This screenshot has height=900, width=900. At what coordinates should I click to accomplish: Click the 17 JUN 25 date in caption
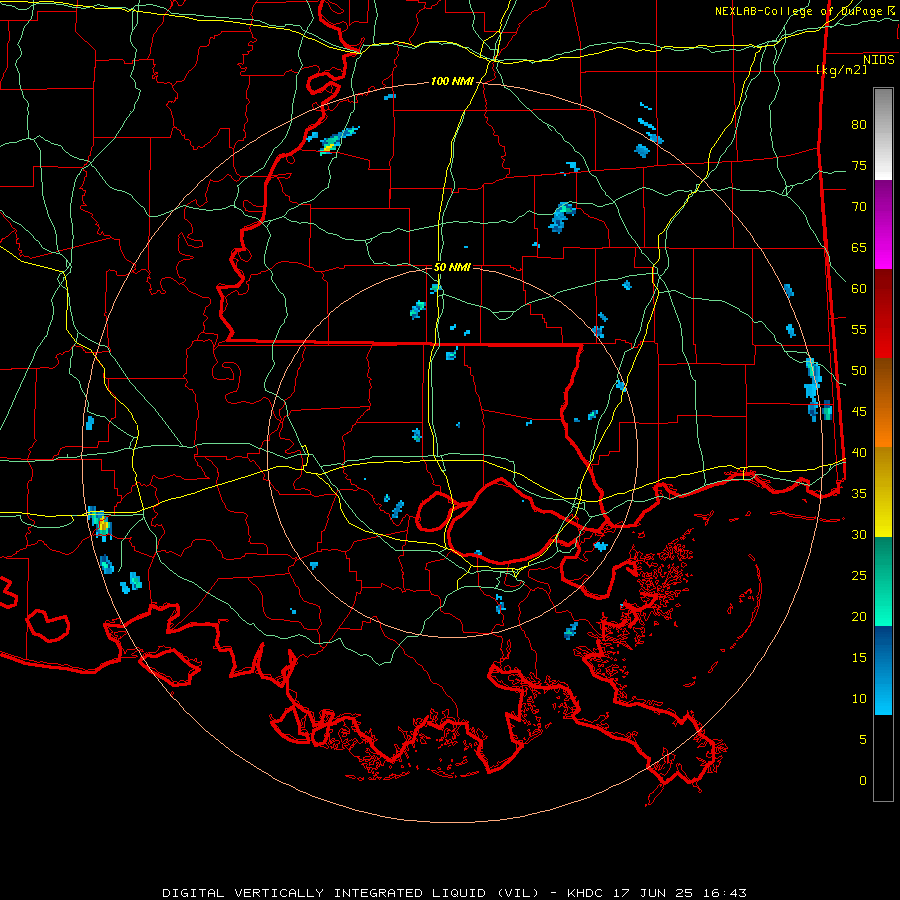coord(655,893)
